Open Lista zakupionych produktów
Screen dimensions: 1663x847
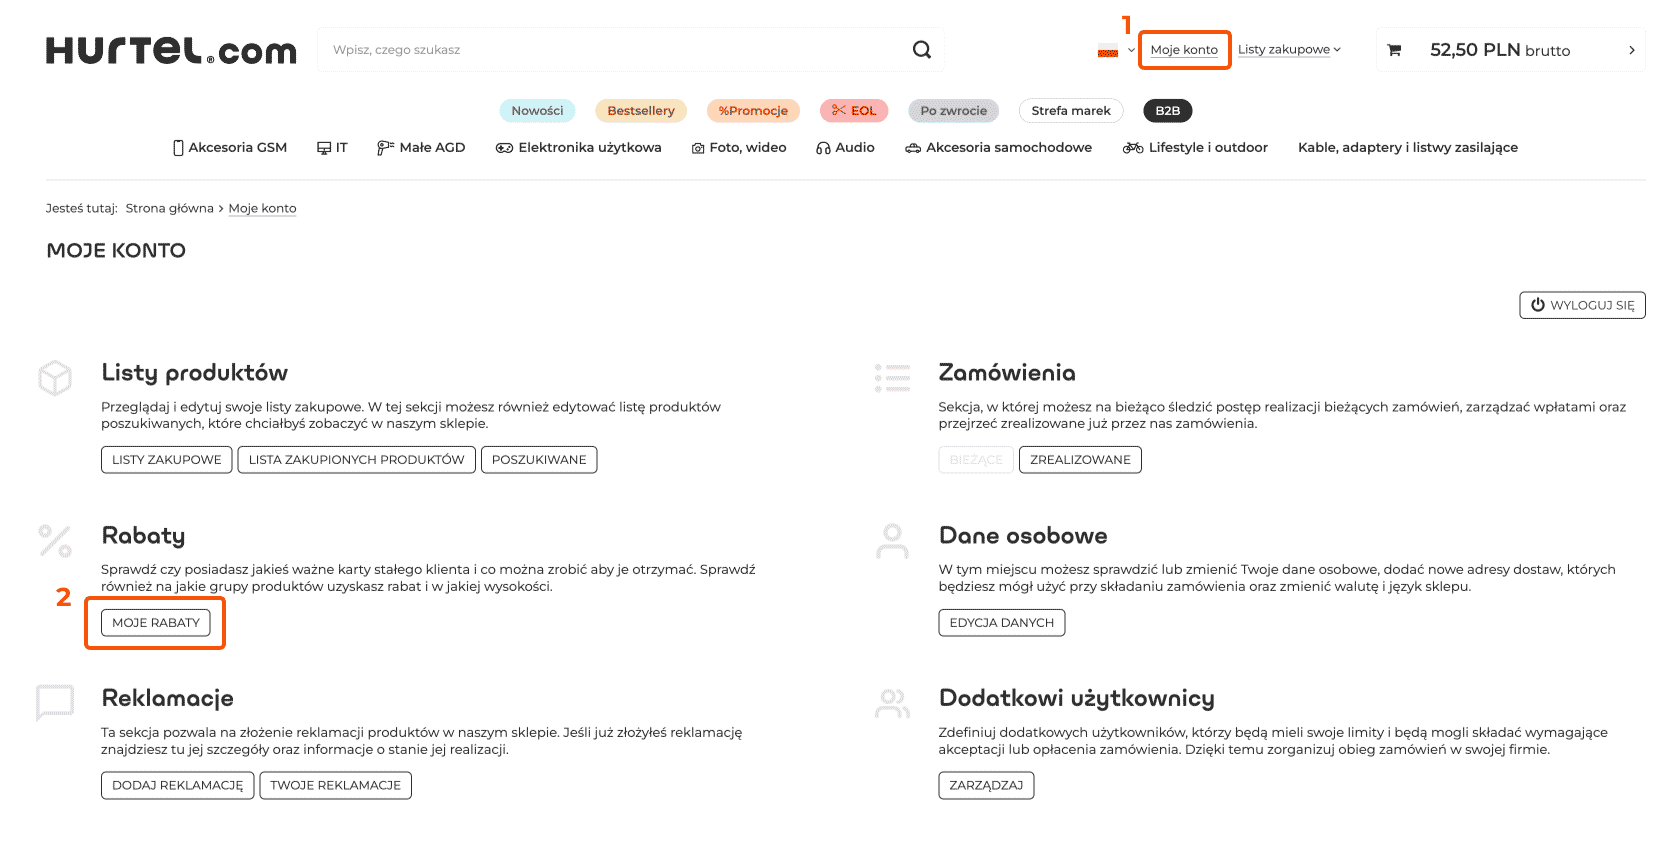coord(356,460)
